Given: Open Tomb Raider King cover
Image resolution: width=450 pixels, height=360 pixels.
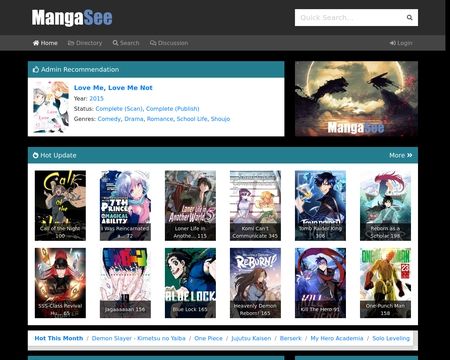Looking at the screenshot, I should pyautogui.click(x=320, y=205).
